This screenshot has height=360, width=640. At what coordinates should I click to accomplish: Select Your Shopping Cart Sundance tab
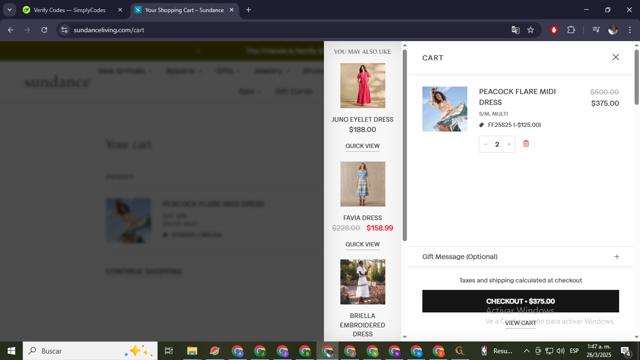[x=184, y=10]
